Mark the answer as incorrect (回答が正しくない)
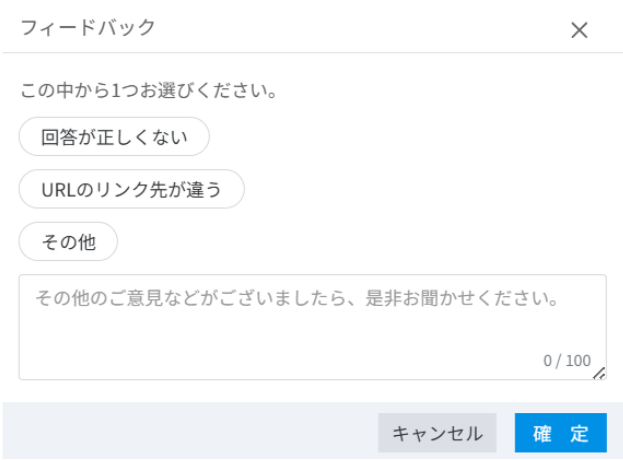This screenshot has width=623, height=460. click(114, 138)
